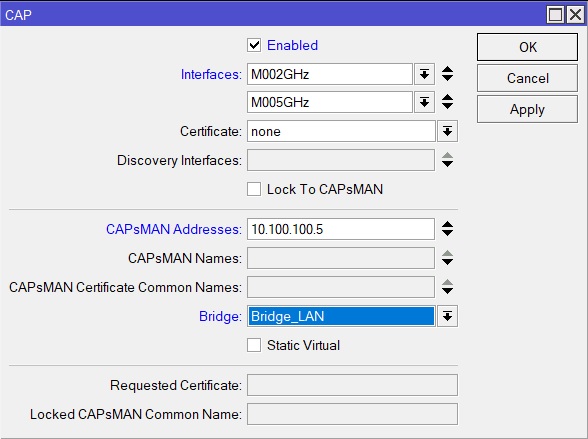Image resolution: width=588 pixels, height=439 pixels.
Task: Enable Lock To CAPsMAN checkbox
Action: pyautogui.click(x=254, y=189)
